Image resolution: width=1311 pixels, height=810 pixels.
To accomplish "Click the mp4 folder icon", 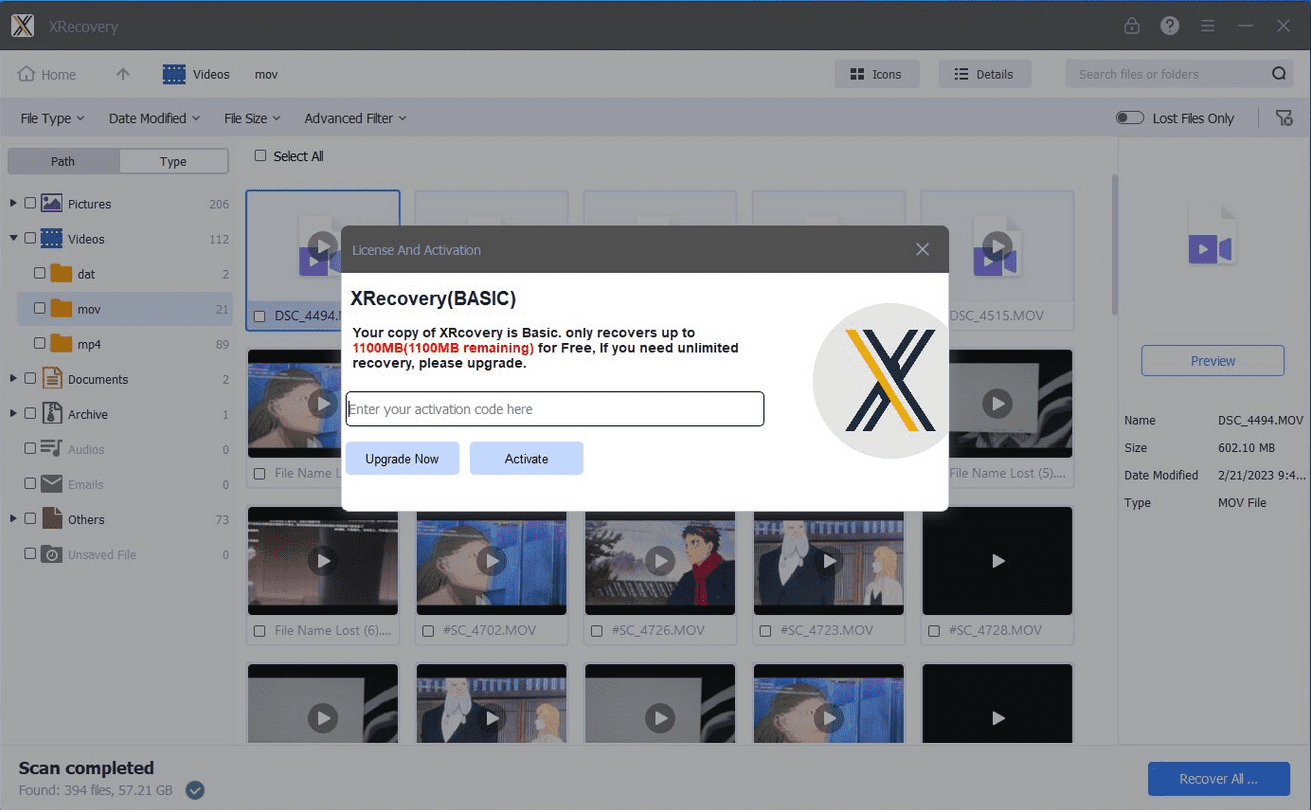I will point(61,343).
